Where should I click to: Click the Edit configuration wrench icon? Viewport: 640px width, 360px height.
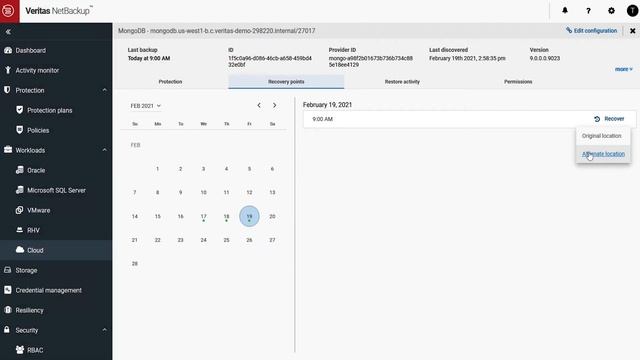(569, 30)
